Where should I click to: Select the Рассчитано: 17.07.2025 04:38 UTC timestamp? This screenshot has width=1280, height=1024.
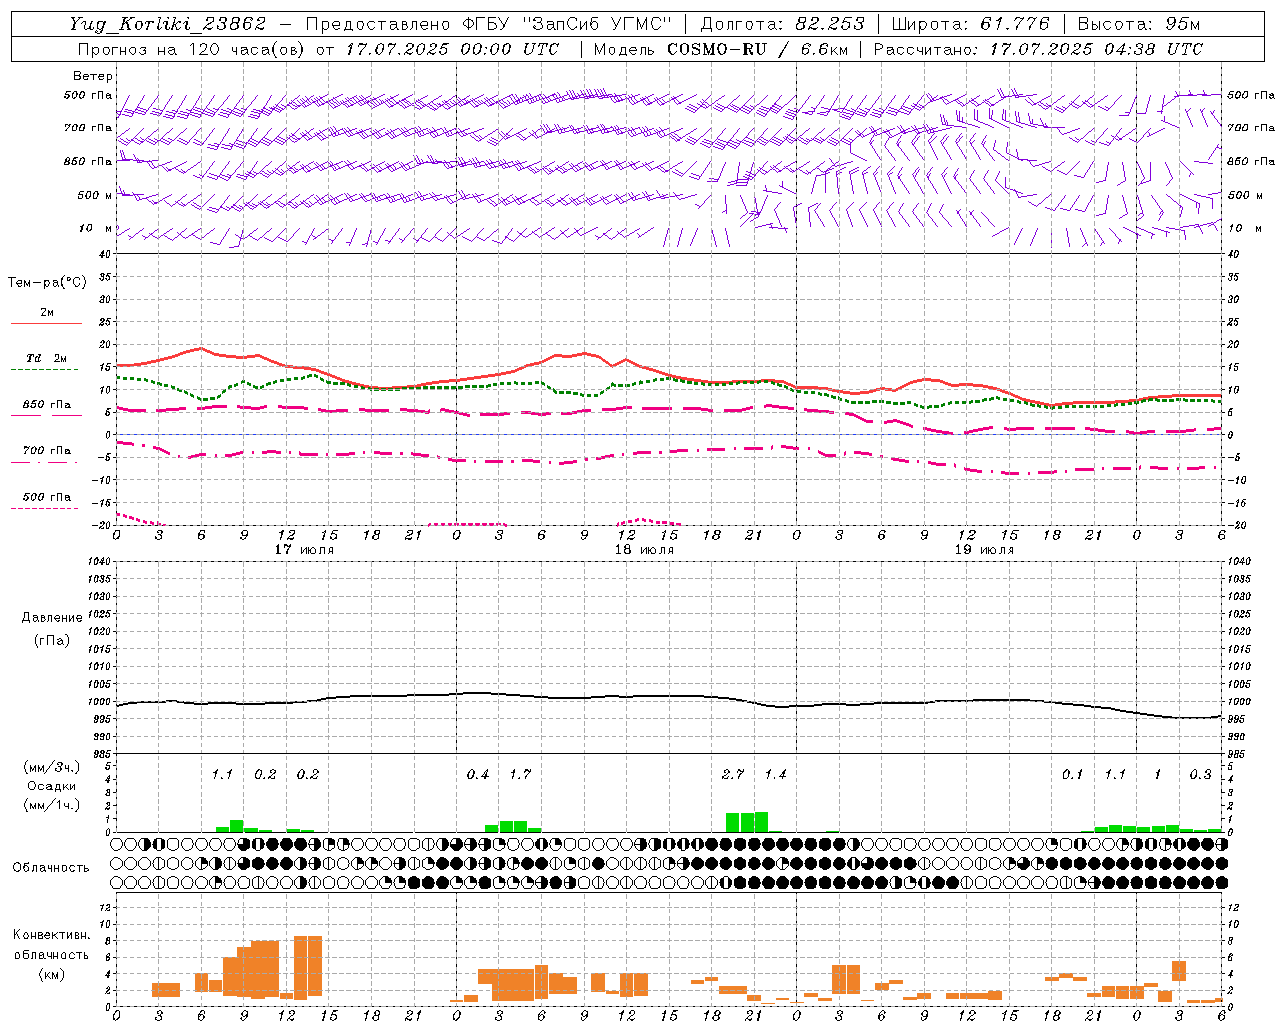1038,49
